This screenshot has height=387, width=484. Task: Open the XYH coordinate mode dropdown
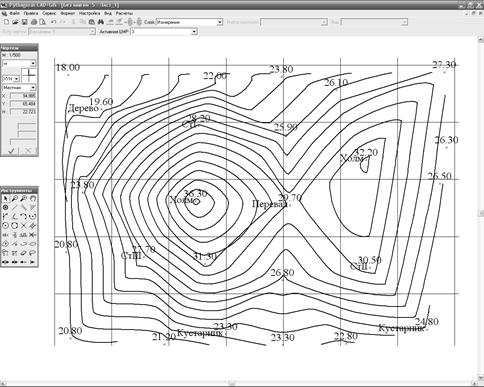coord(16,79)
